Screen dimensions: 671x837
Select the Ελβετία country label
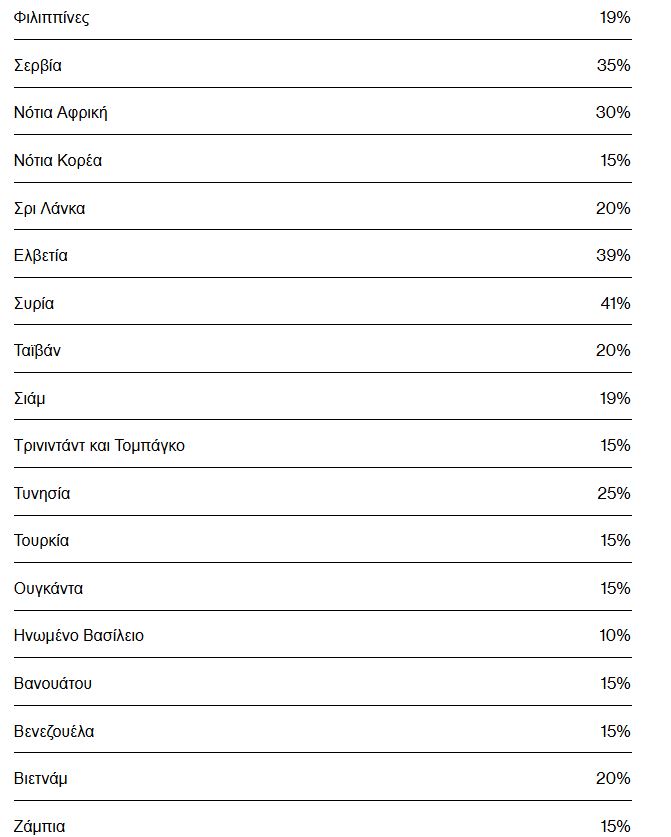click(x=41, y=256)
